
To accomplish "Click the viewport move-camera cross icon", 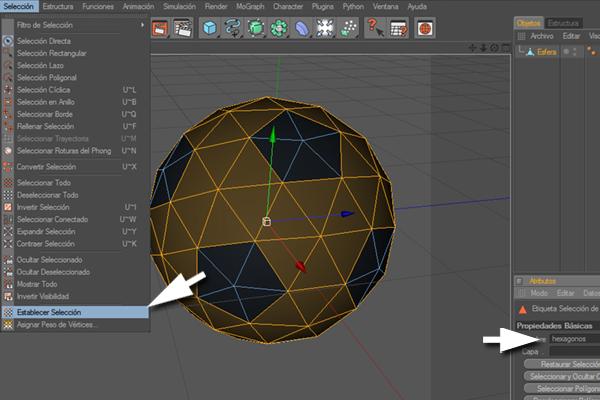I will pos(472,48).
